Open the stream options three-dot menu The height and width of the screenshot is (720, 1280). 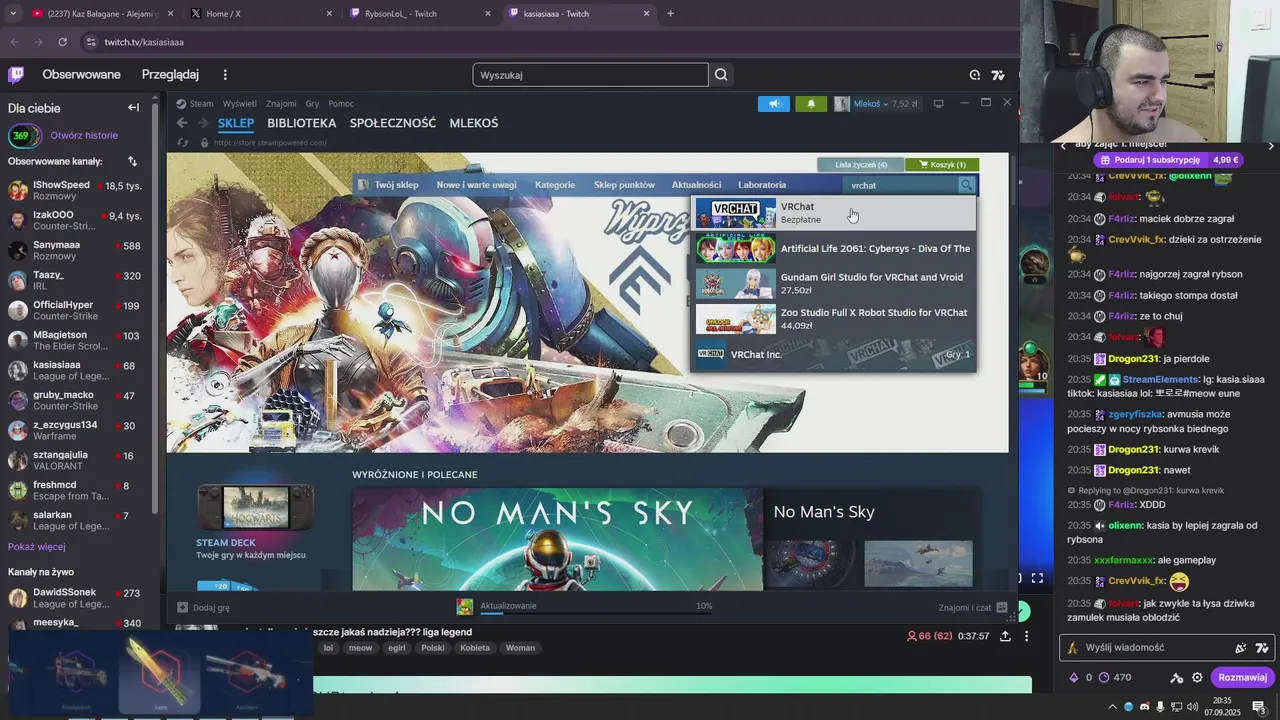coord(1026,636)
